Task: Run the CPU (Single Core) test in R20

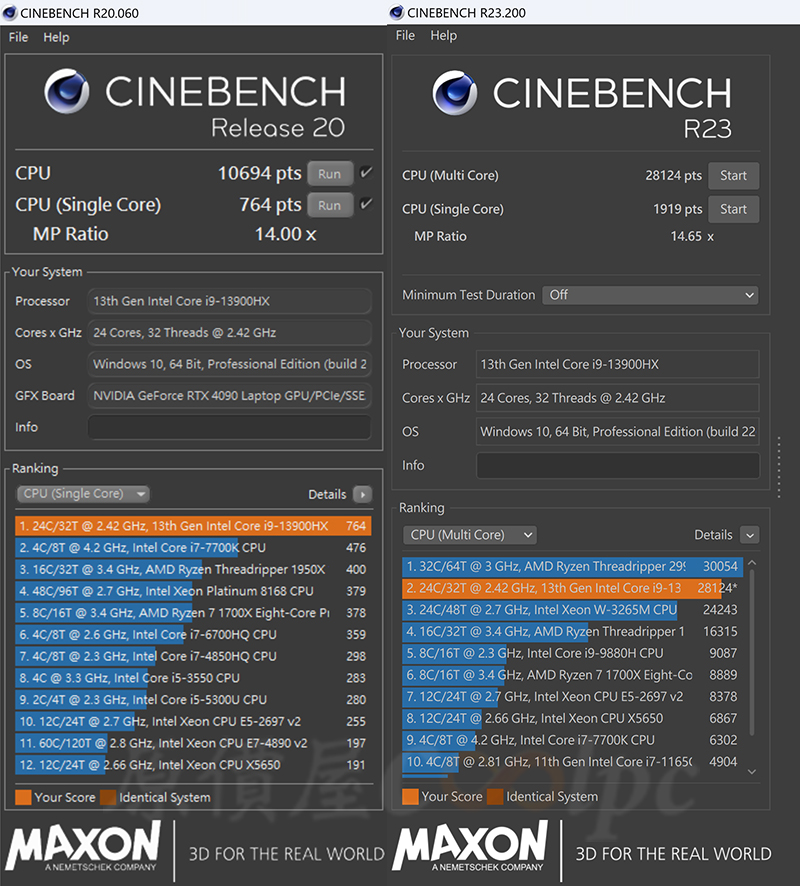Action: pyautogui.click(x=330, y=205)
